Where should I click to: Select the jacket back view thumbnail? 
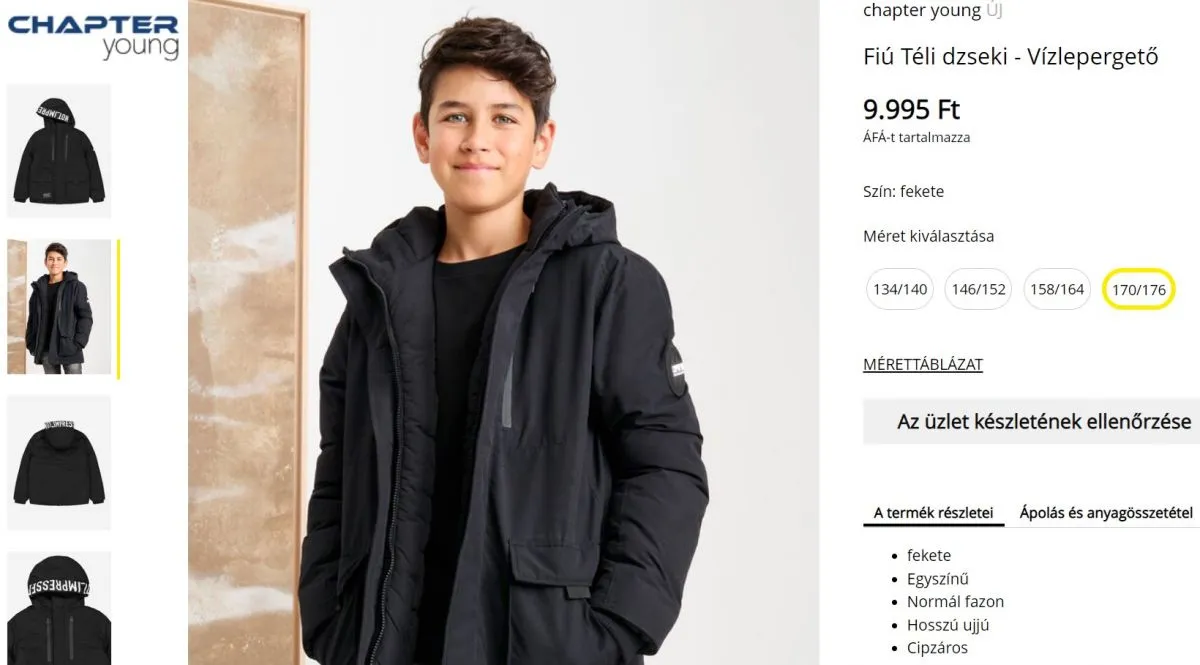[59, 463]
